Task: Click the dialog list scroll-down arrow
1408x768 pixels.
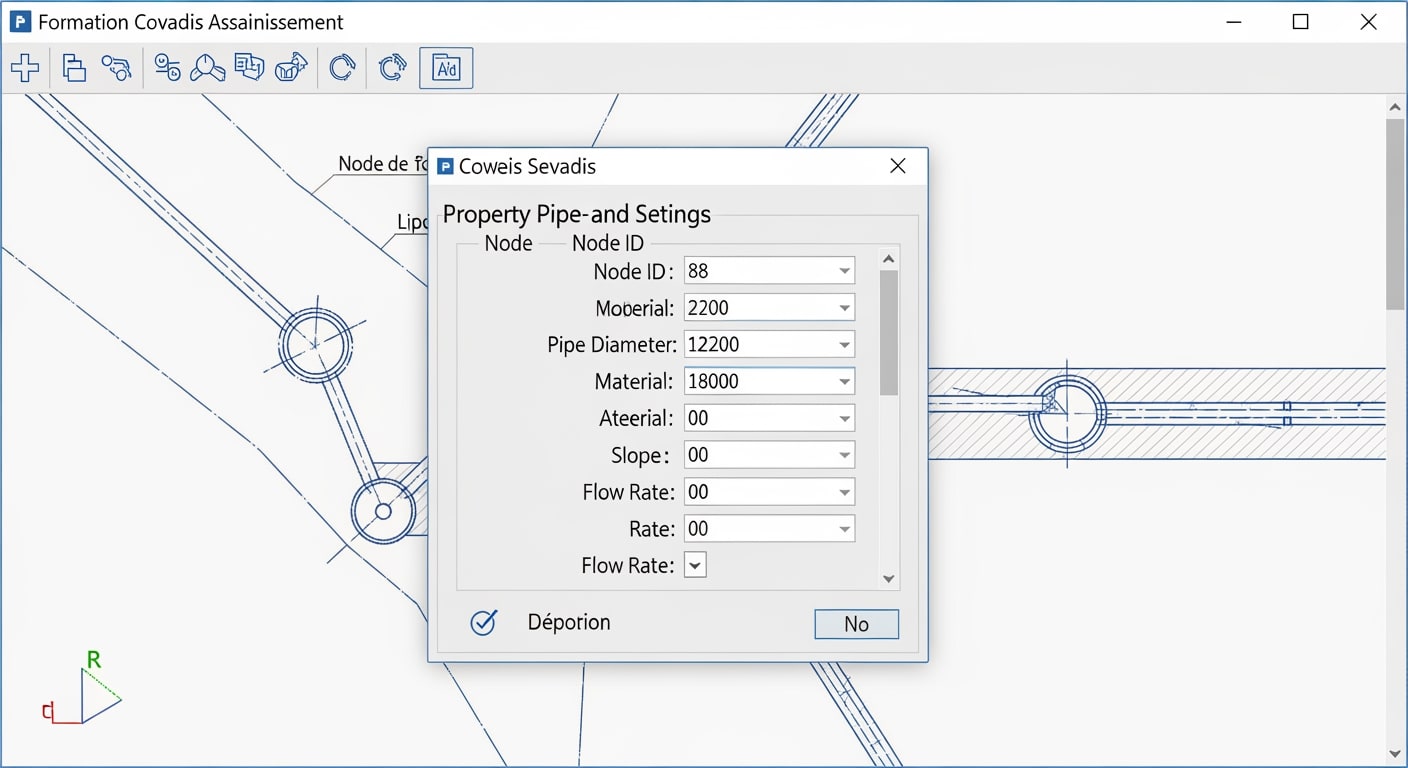Action: coord(888,579)
